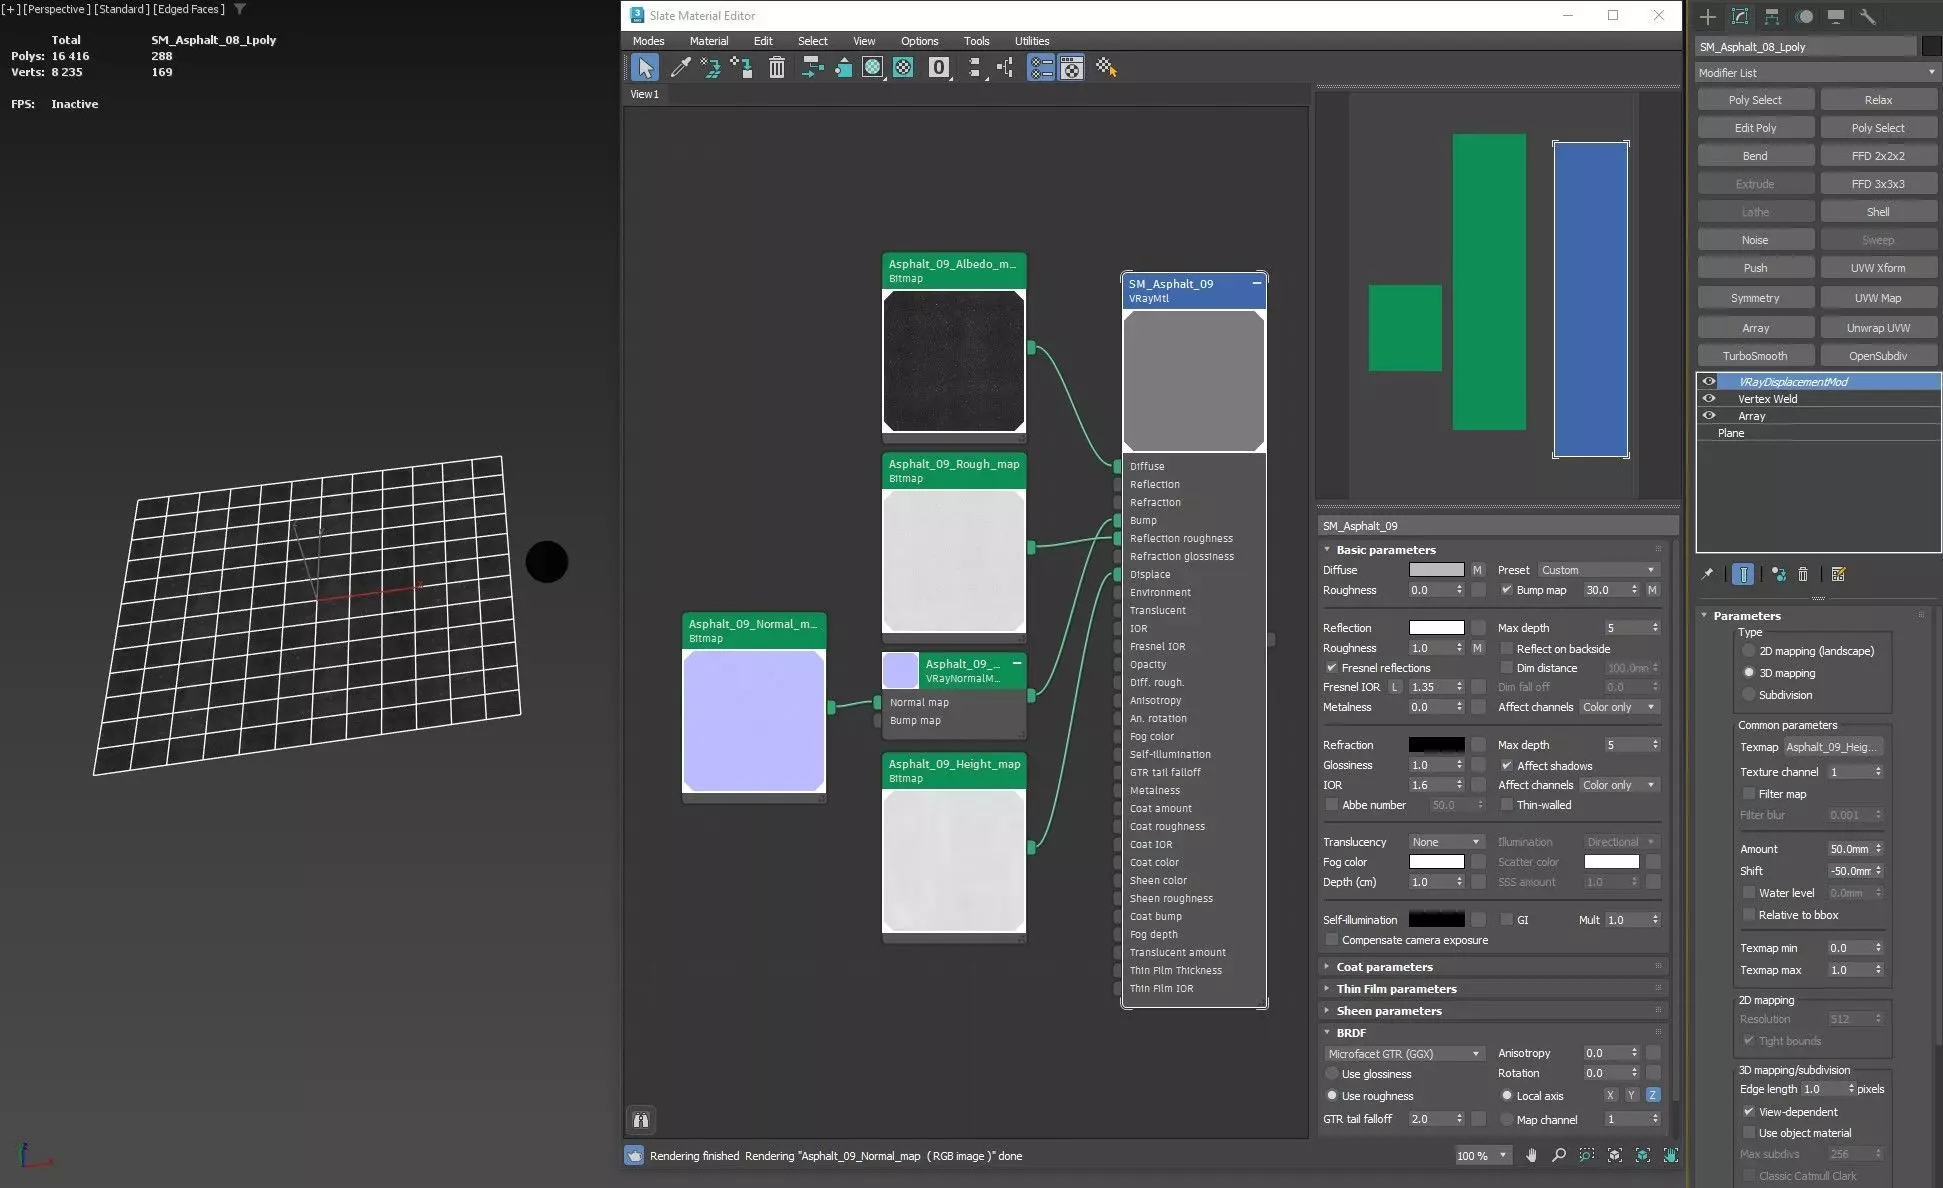Click the select by material icon
The width and height of the screenshot is (1943, 1188).
coord(1105,67)
